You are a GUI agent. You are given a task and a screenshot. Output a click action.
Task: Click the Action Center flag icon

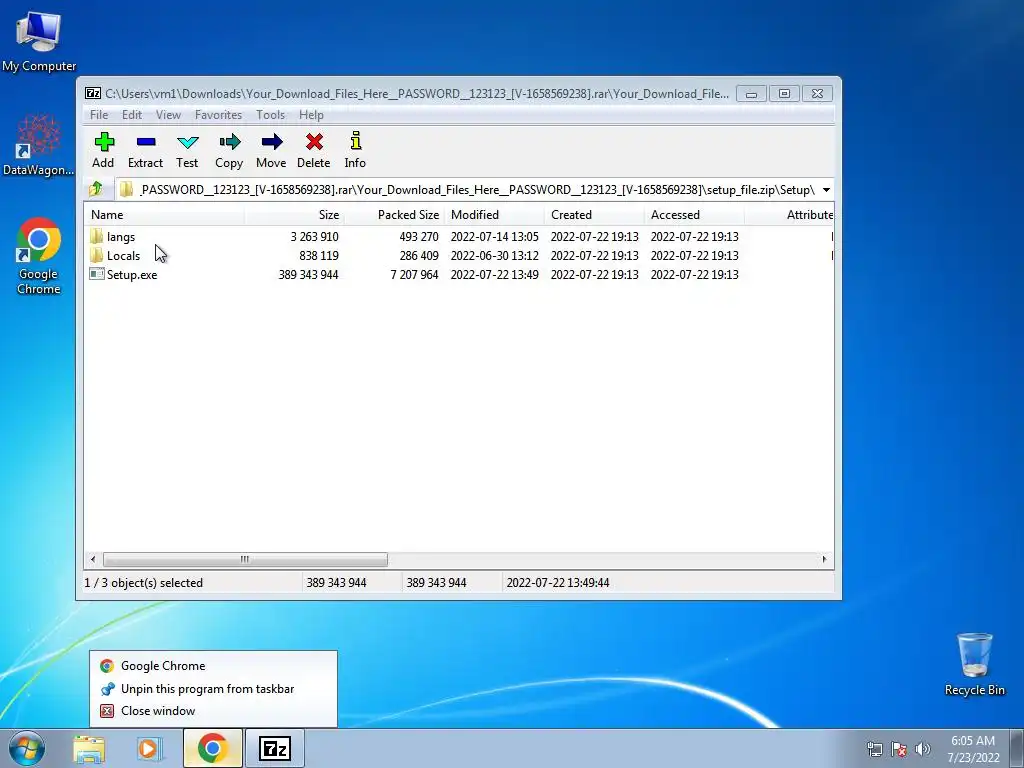[899, 749]
